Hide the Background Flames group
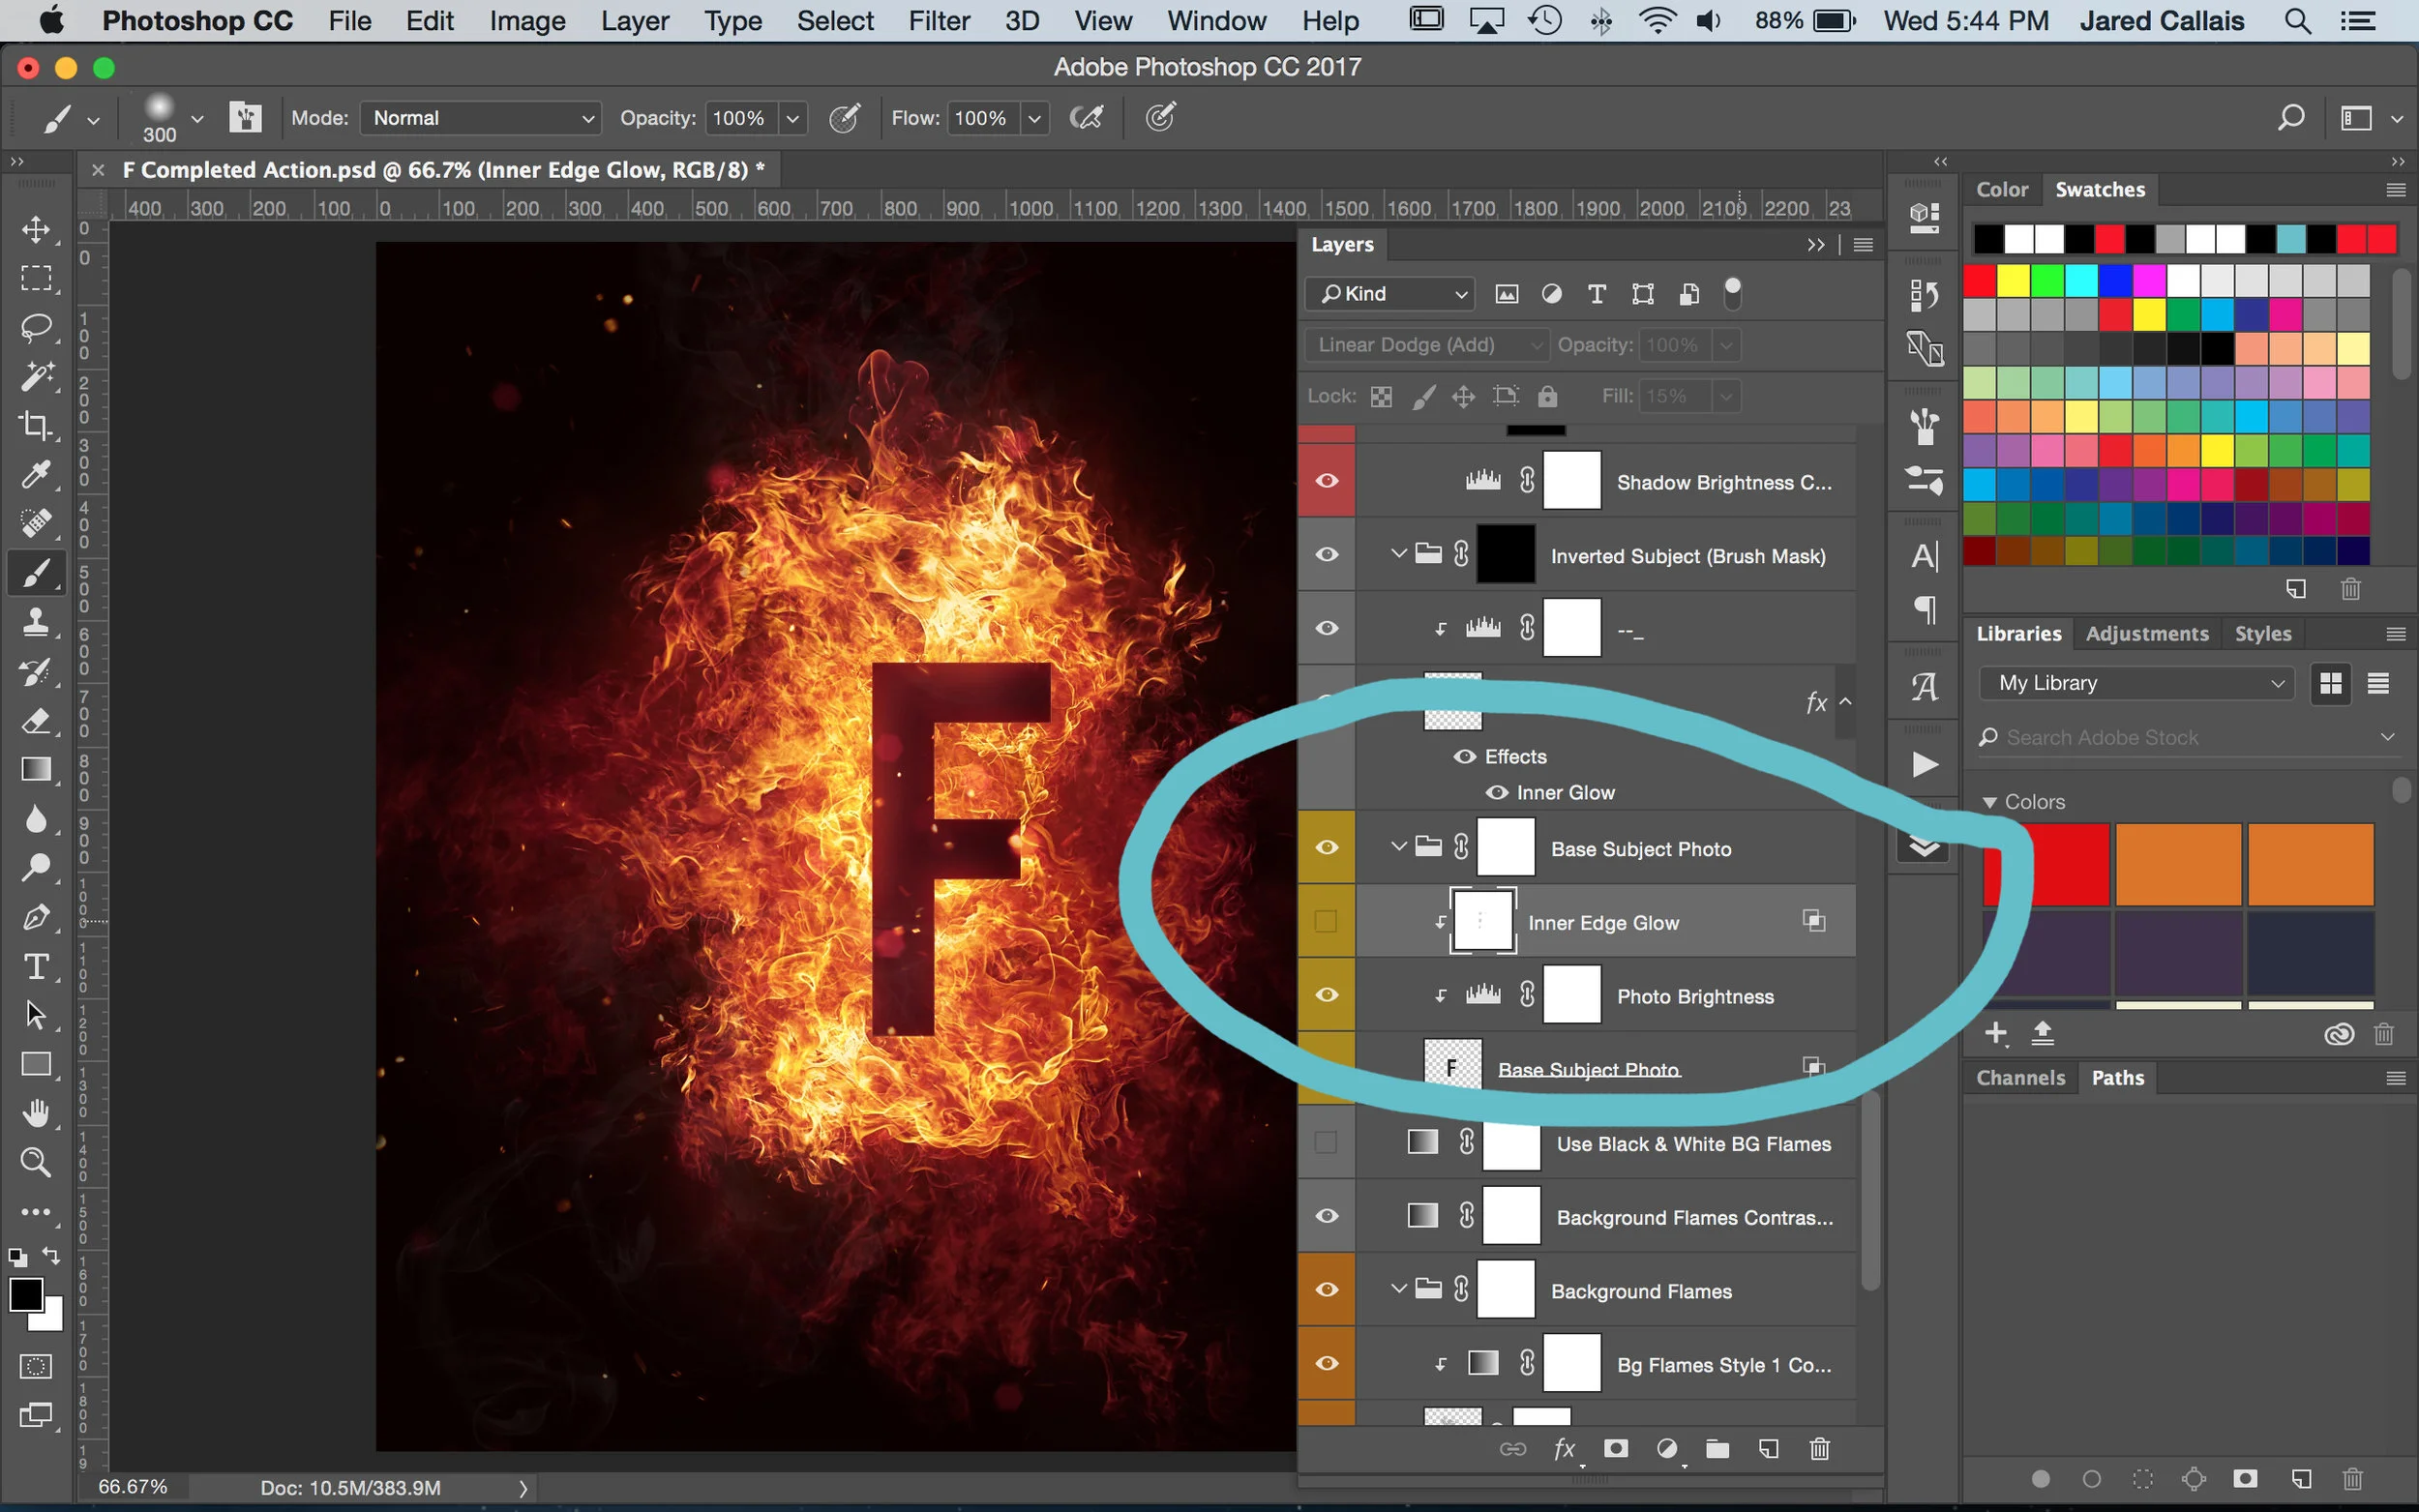 [x=1327, y=1290]
